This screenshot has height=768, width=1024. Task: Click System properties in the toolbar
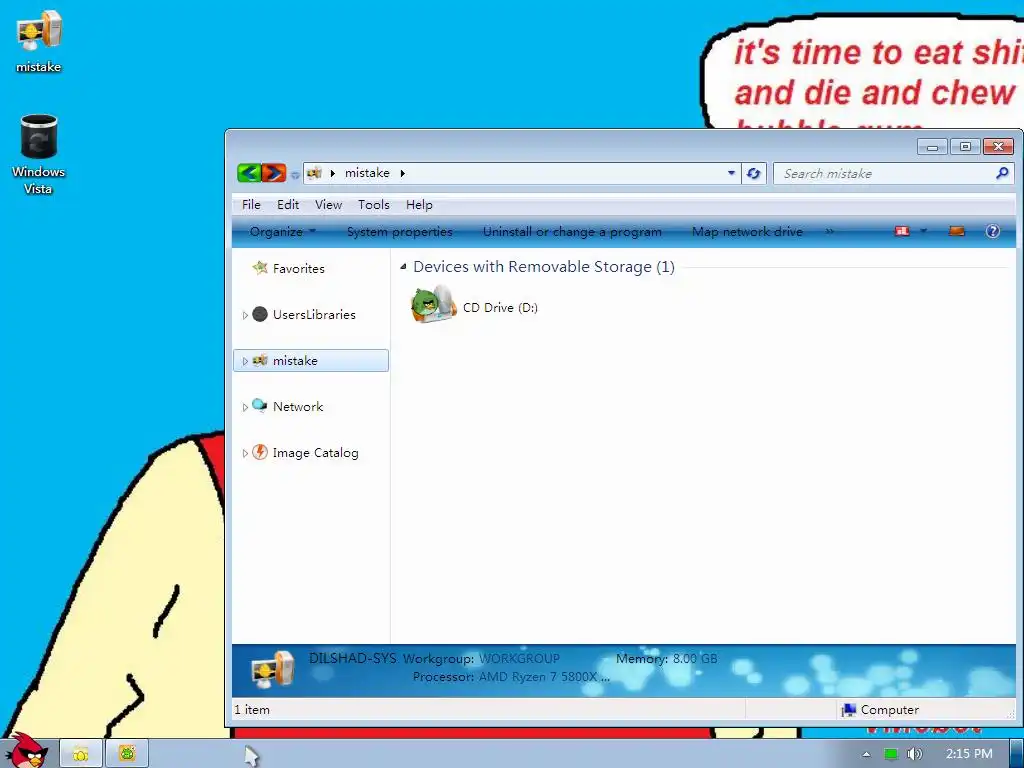pos(400,232)
